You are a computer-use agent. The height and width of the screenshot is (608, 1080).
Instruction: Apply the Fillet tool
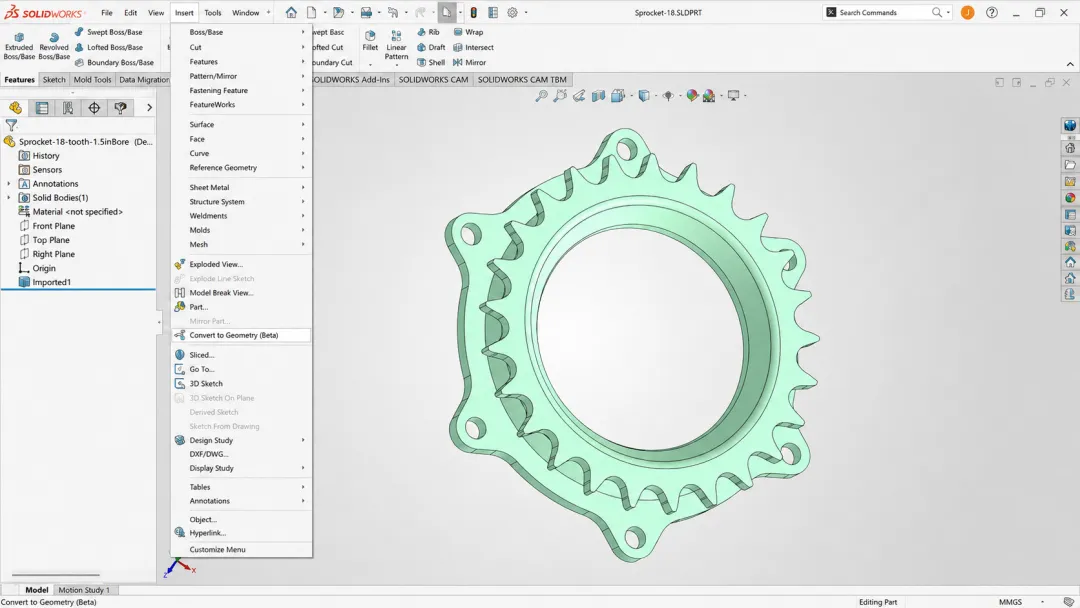point(370,41)
